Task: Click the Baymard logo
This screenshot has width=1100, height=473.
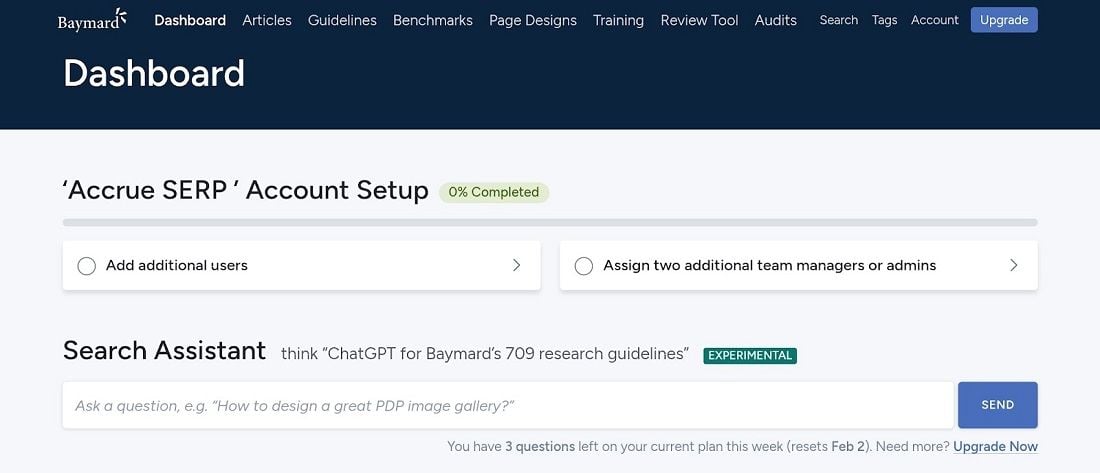Action: coord(92,20)
